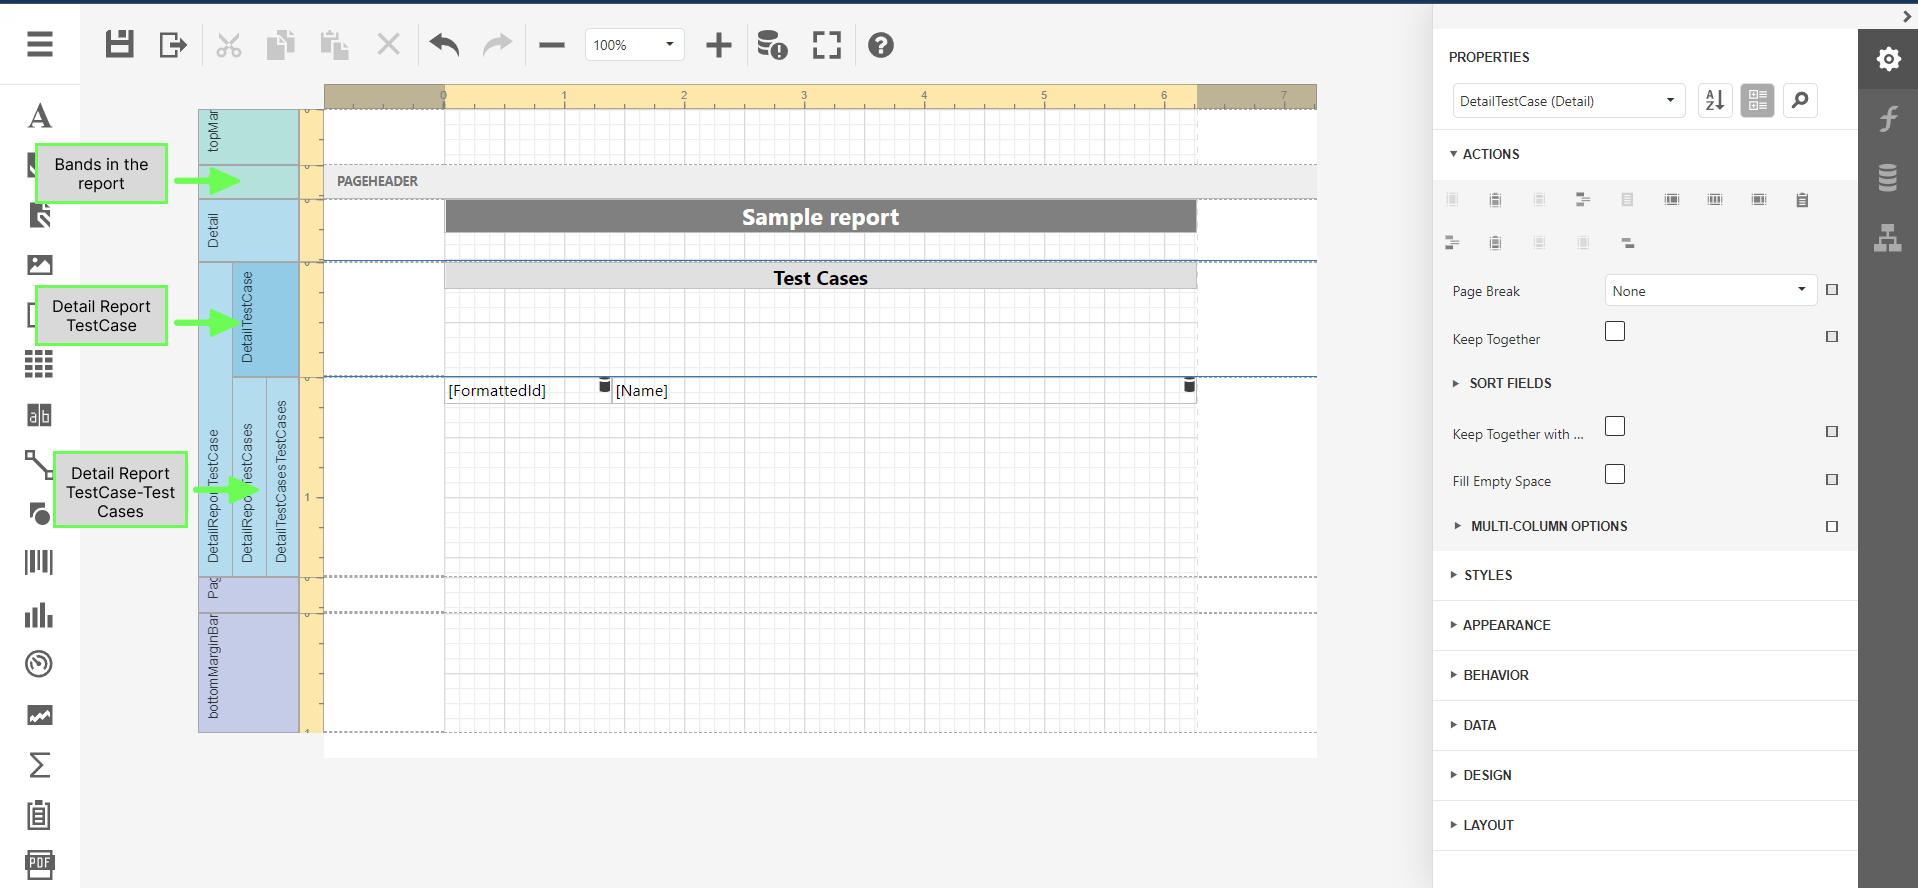The height and width of the screenshot is (888, 1918).
Task: Select the Chart control in toolbox
Action: click(39, 615)
